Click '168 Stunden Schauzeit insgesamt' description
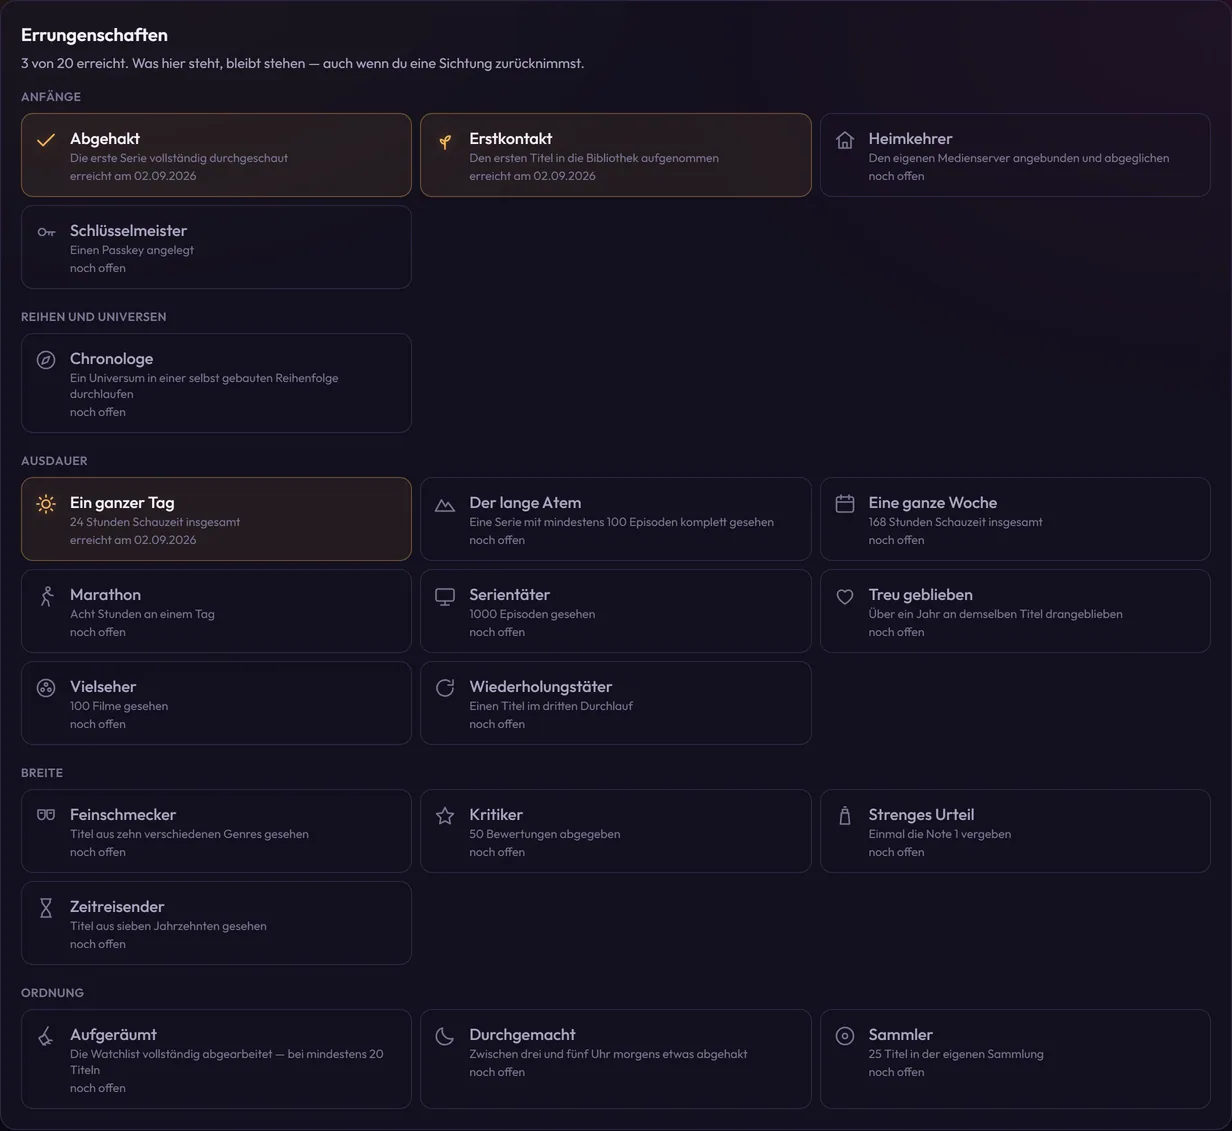The height and width of the screenshot is (1131, 1232). (x=955, y=522)
